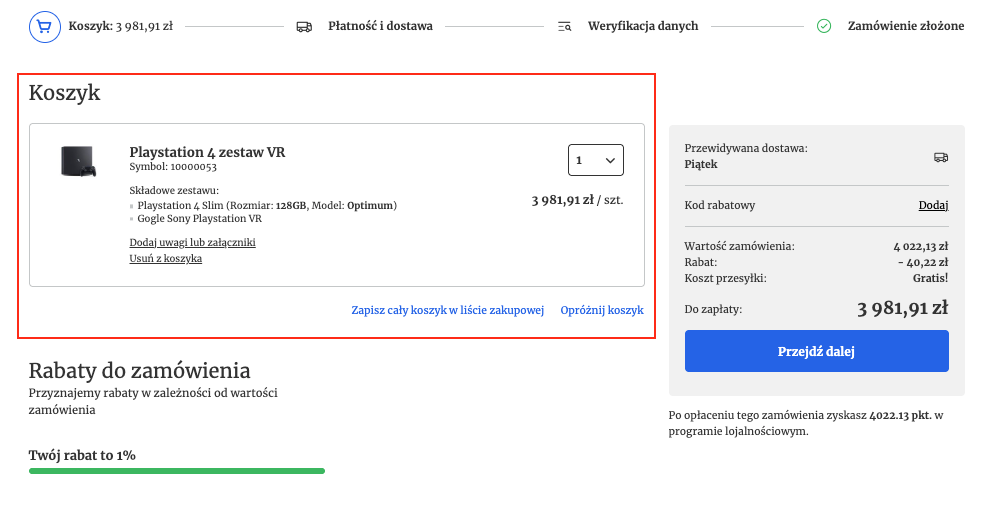998x515 pixels.
Task: Click the unit price 3 981,91 zł / szt.
Action: tap(577, 200)
